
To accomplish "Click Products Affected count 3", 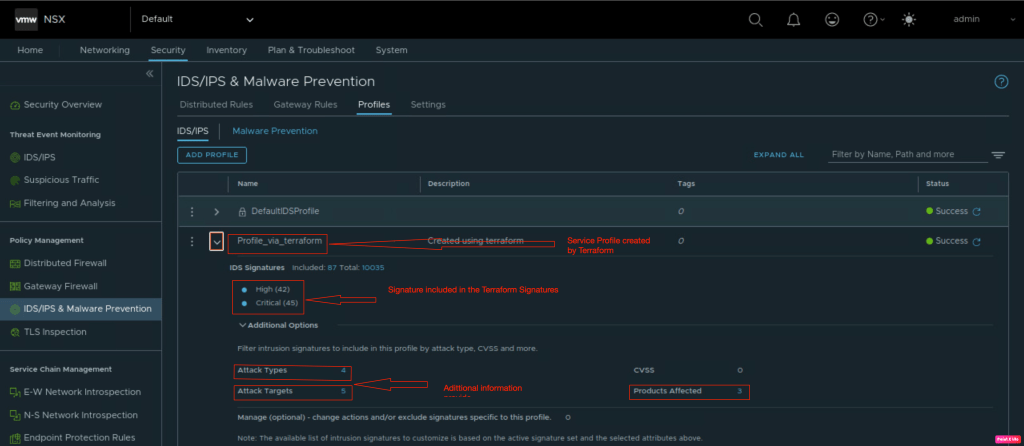I will pyautogui.click(x=740, y=391).
